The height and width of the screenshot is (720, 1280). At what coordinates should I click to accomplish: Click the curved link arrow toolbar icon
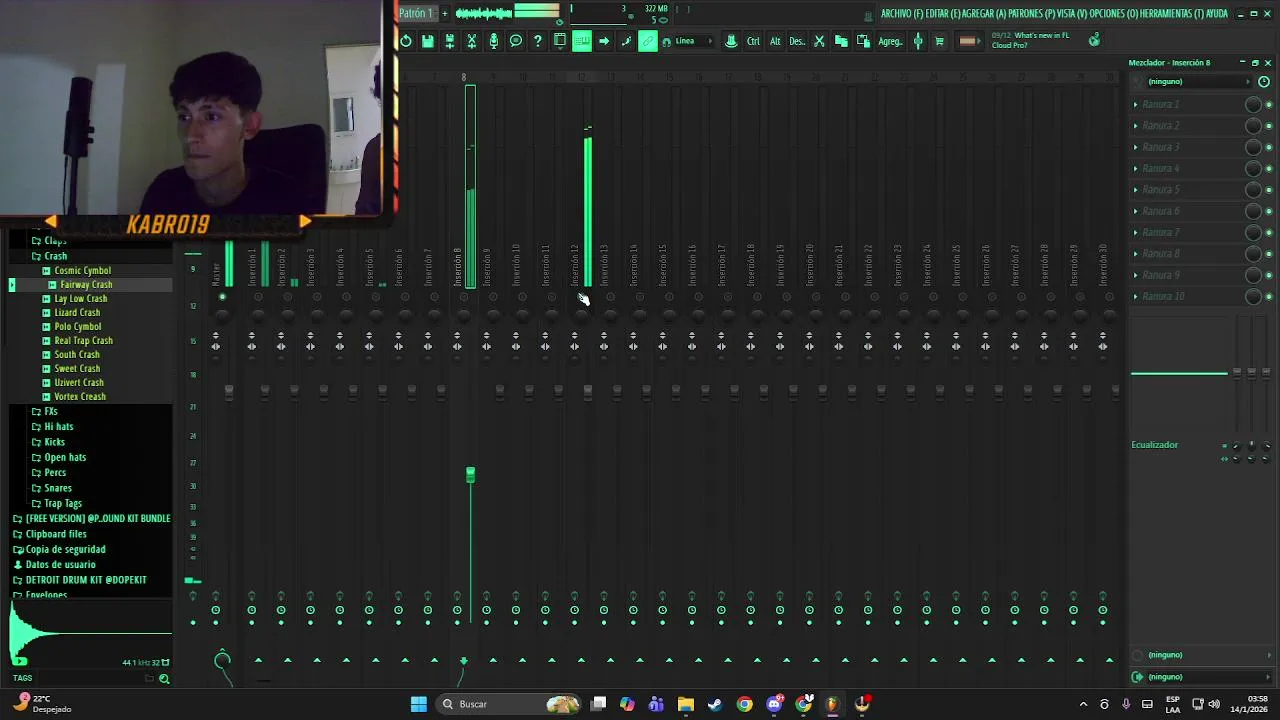tap(626, 41)
